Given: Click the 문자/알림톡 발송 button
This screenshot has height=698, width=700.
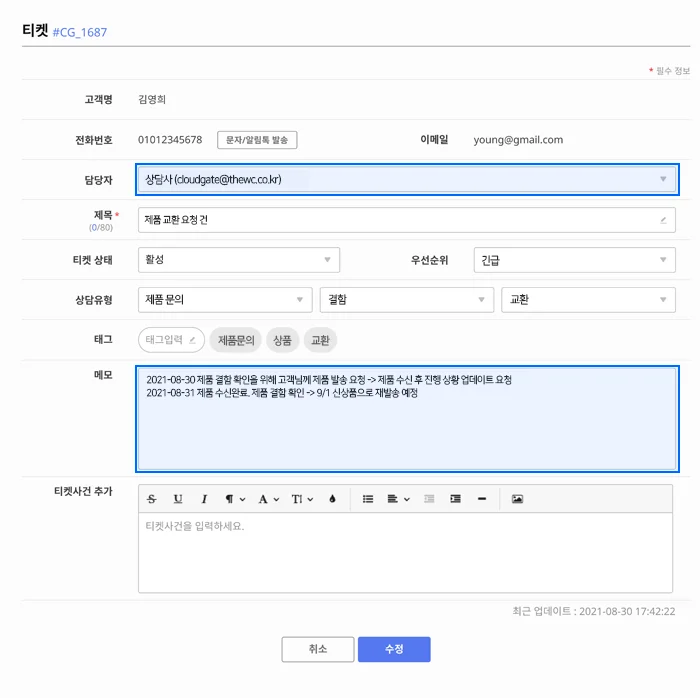Looking at the screenshot, I should coord(257,140).
